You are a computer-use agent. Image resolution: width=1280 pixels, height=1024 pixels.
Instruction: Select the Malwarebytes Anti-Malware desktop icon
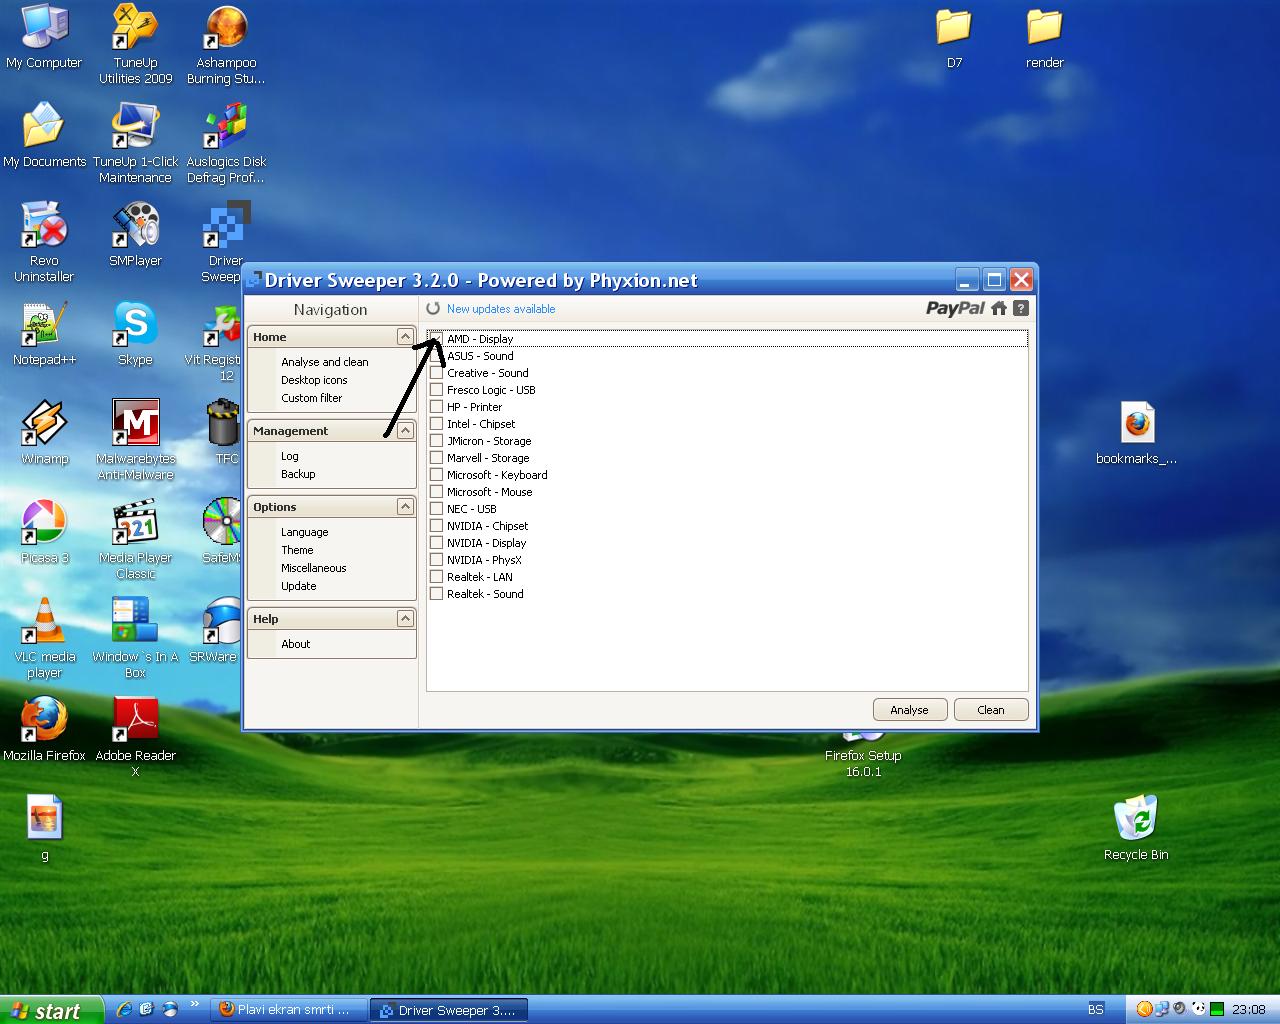pyautogui.click(x=135, y=440)
